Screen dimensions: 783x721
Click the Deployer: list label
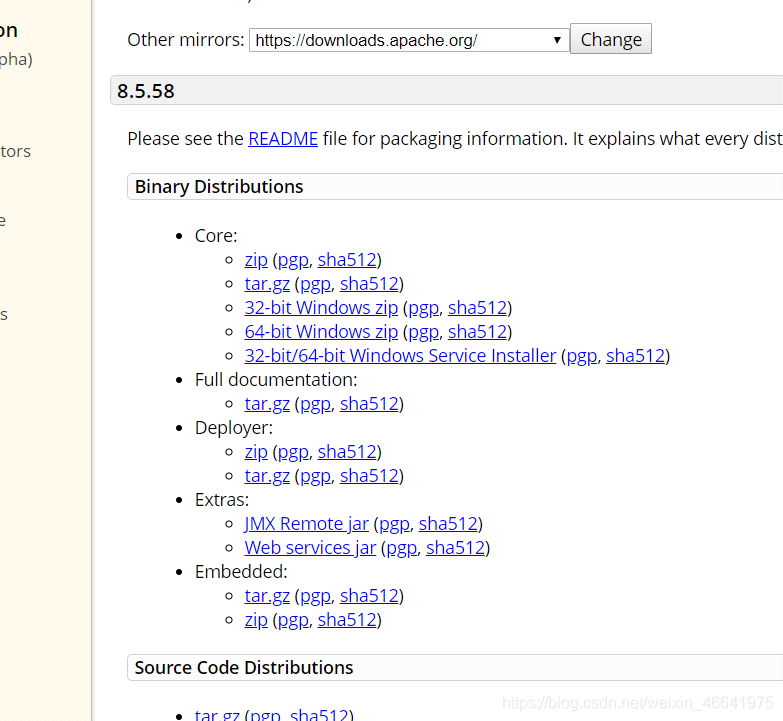233,428
